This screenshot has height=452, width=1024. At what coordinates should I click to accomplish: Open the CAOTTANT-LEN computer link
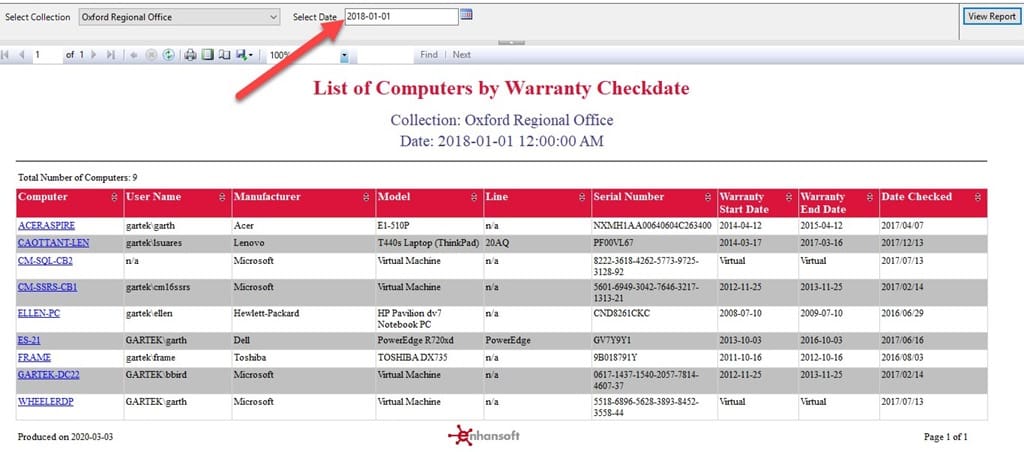pos(54,243)
